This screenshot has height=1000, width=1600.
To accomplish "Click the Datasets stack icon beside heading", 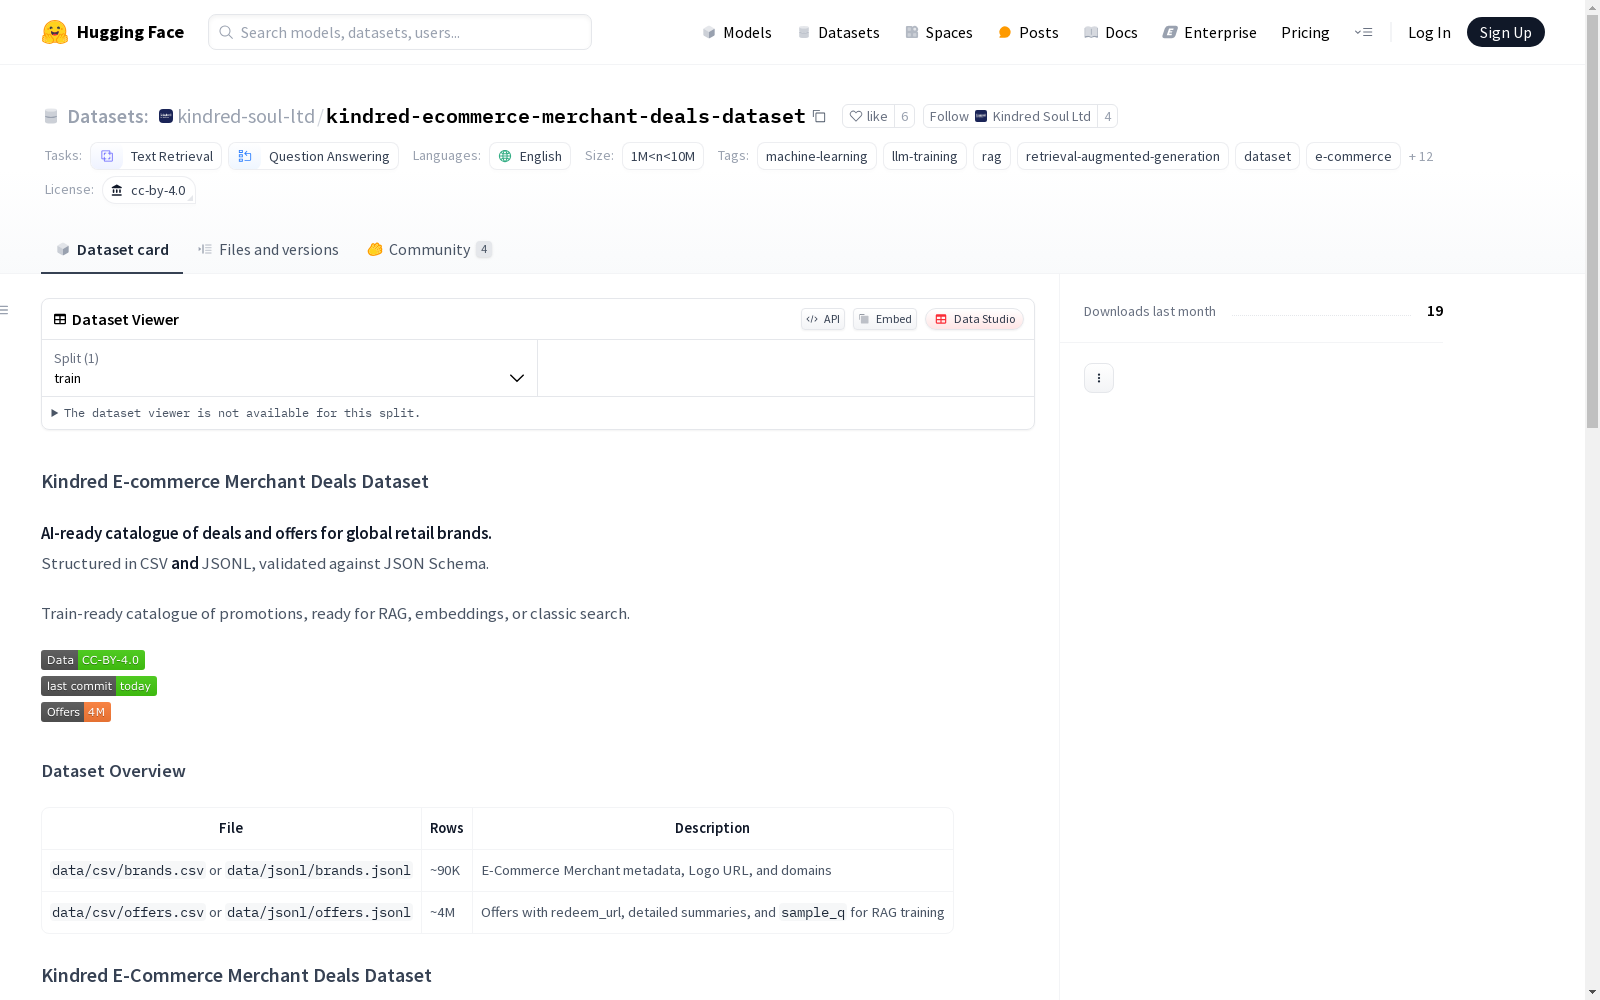I will [51, 117].
